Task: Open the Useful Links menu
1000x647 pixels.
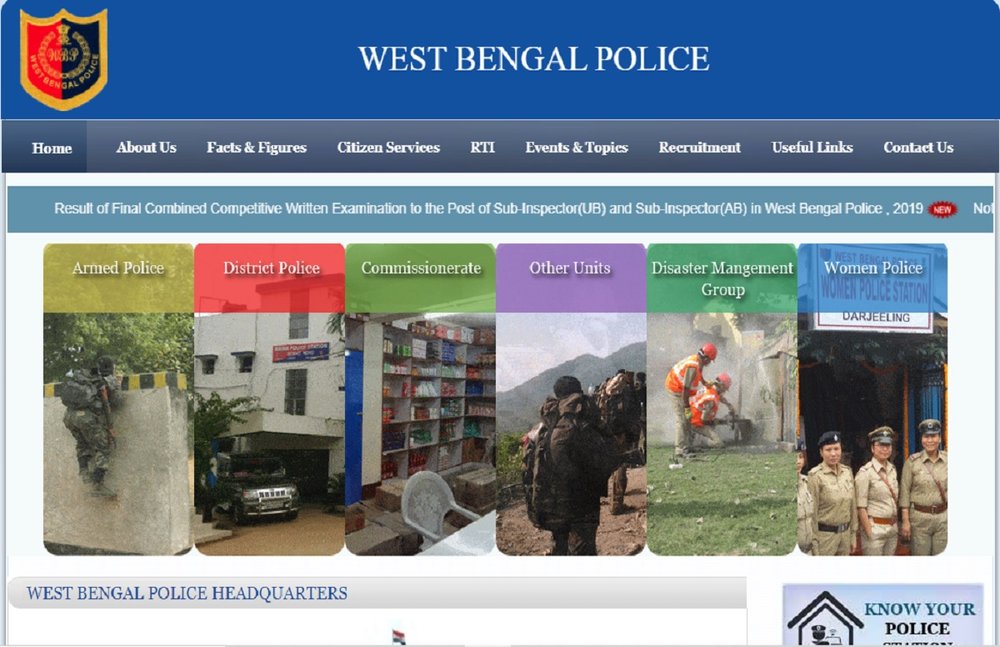Action: (812, 147)
